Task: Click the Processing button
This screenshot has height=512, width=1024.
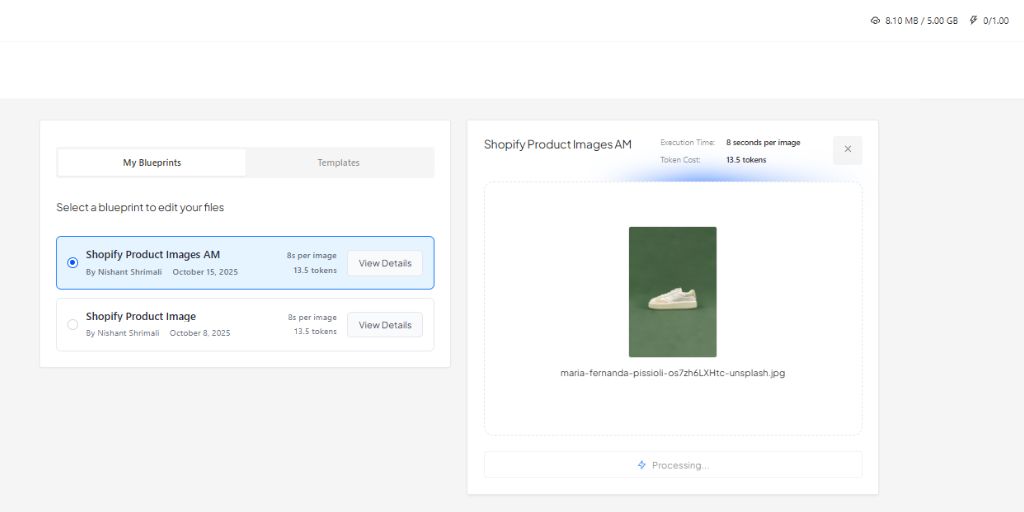Action: pyautogui.click(x=673, y=465)
